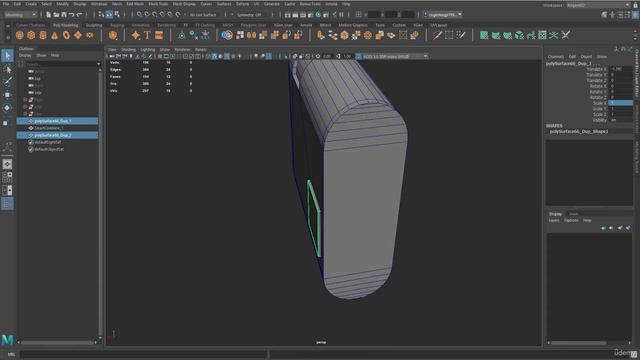The width and height of the screenshot is (640, 360).
Task: Click the SVG orange rectangle shelf icon
Action: [159, 36]
